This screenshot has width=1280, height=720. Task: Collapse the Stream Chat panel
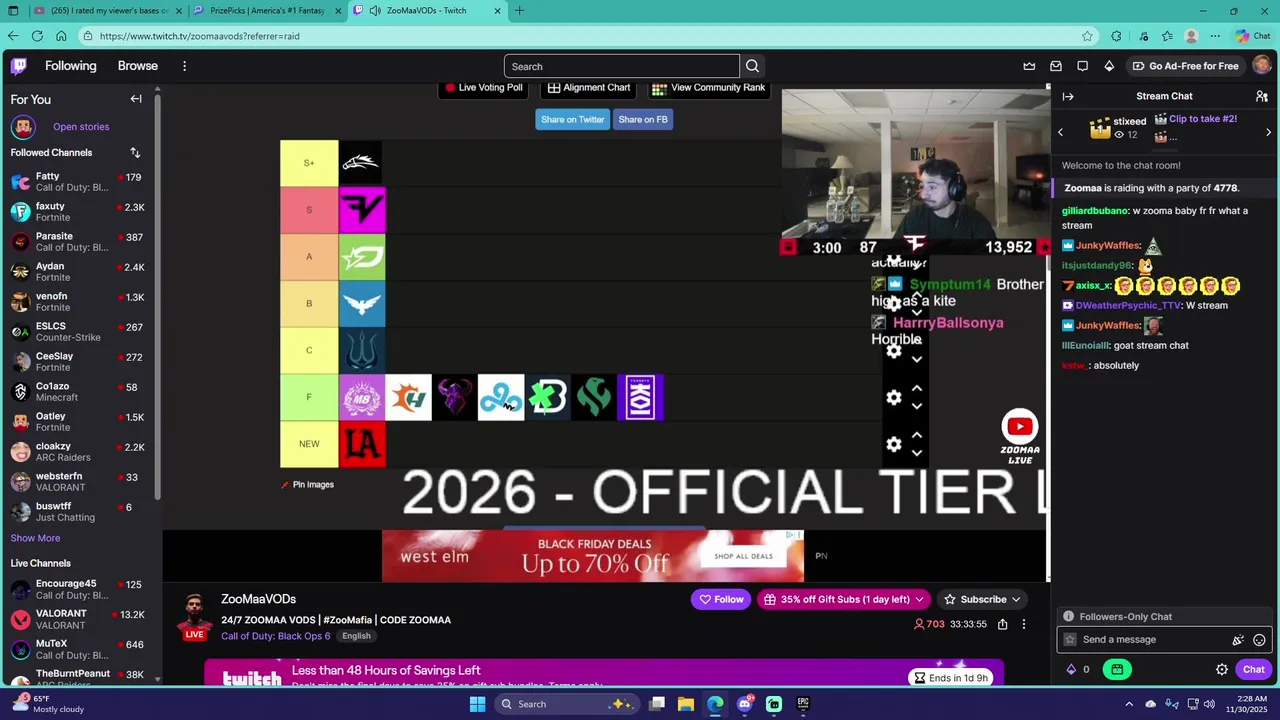pyautogui.click(x=1068, y=96)
